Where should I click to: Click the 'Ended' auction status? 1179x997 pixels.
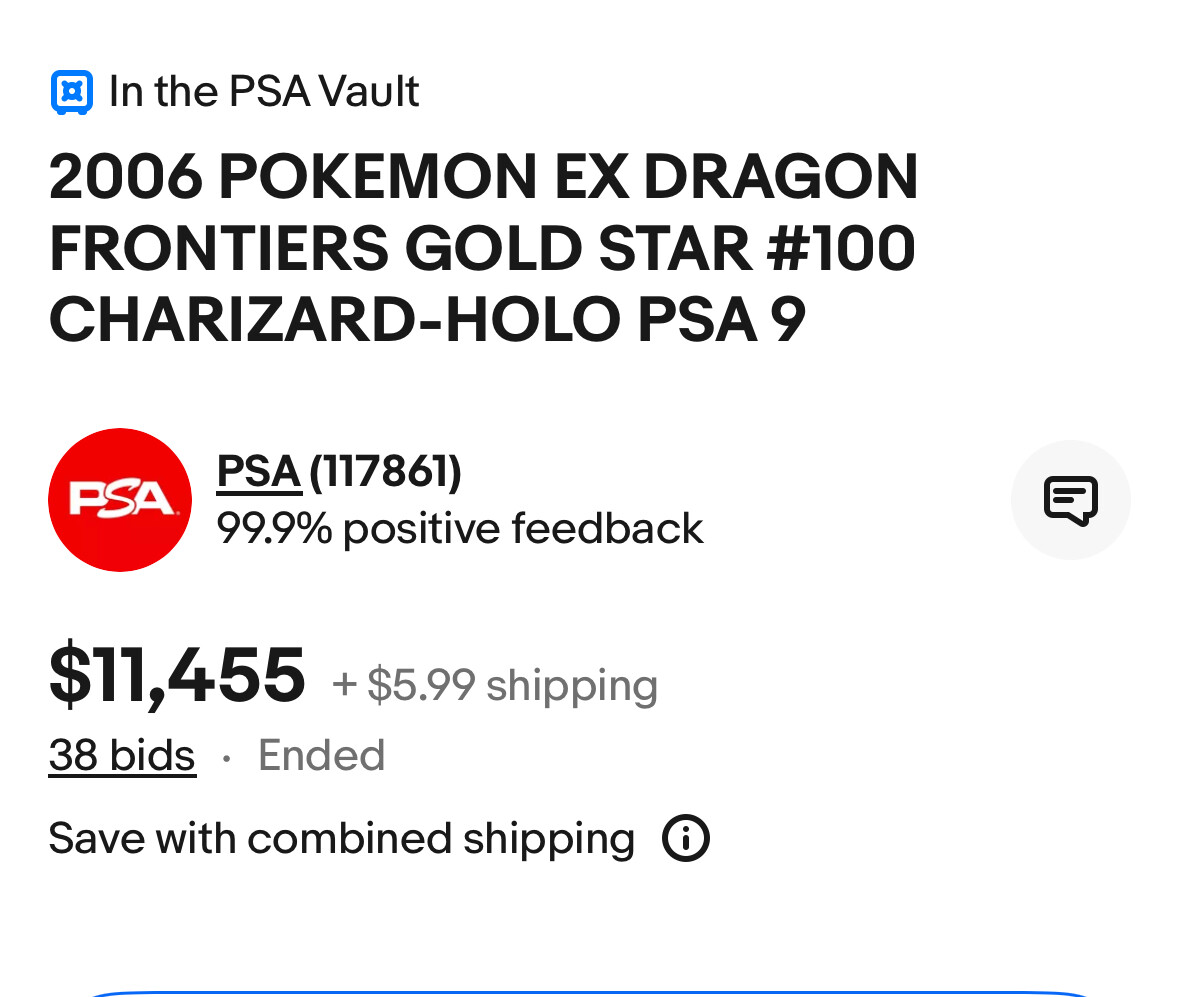[x=321, y=756]
